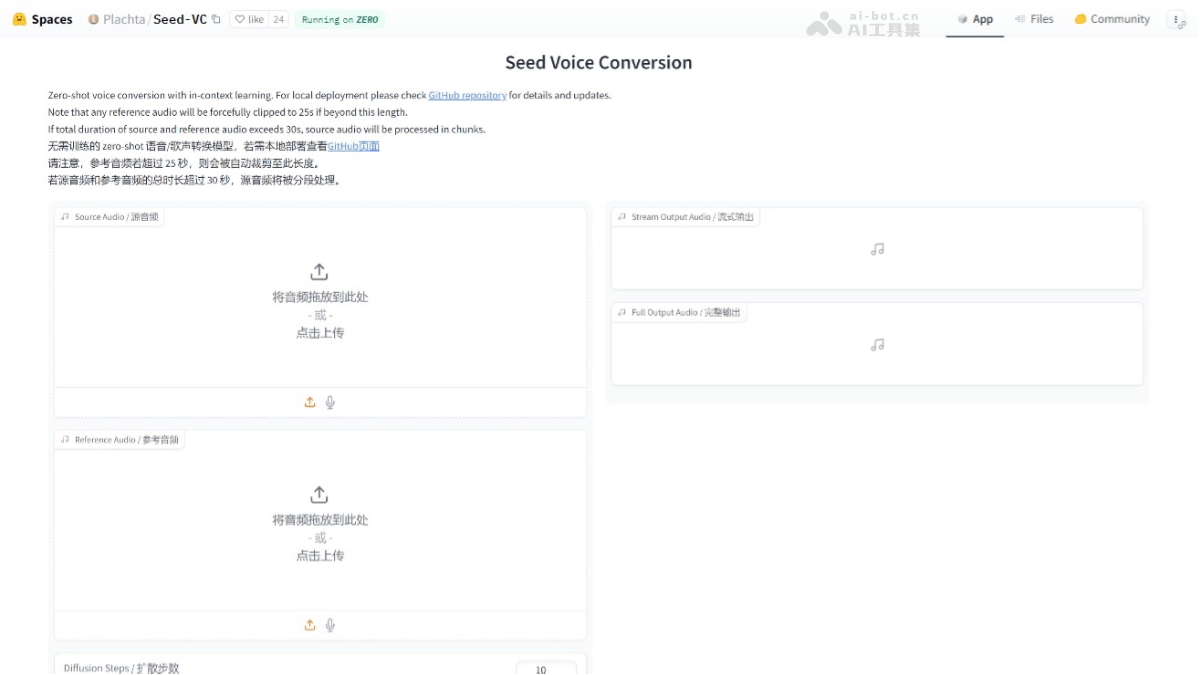Image resolution: width=1200 pixels, height=675 pixels.
Task: Open the three-dot options menu top right
Action: click(1177, 18)
